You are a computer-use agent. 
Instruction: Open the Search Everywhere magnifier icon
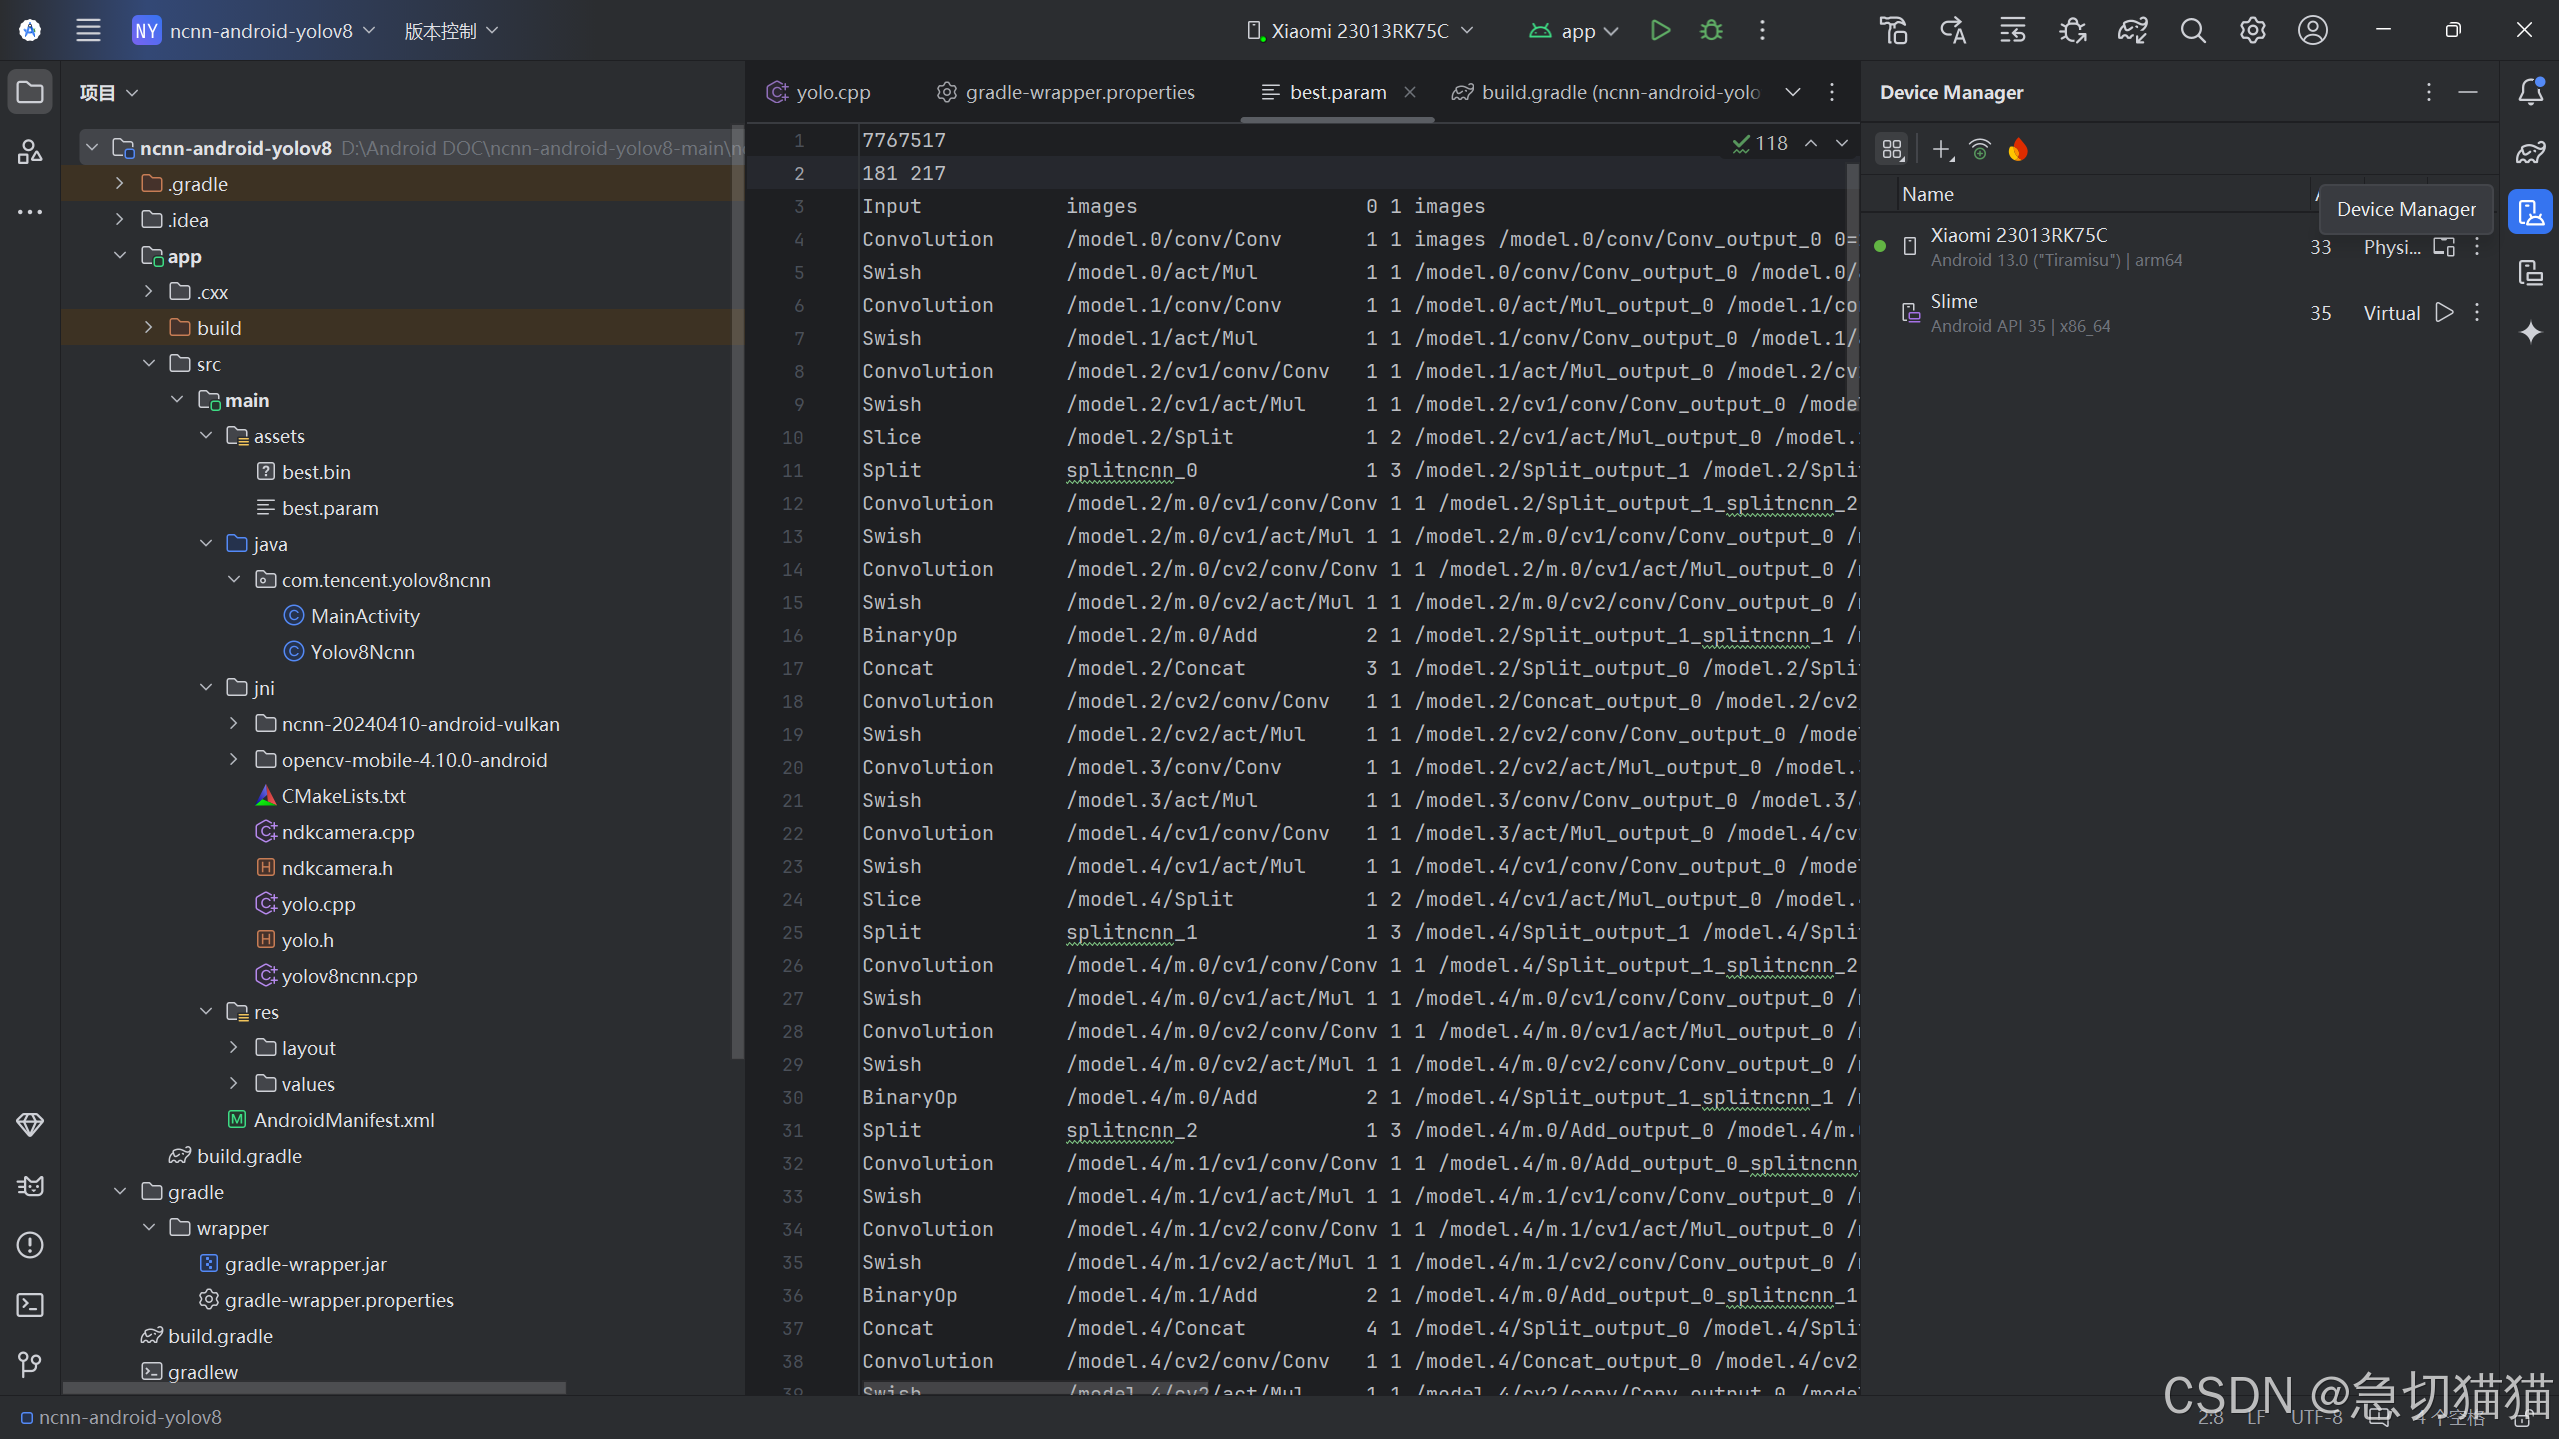(x=2193, y=30)
